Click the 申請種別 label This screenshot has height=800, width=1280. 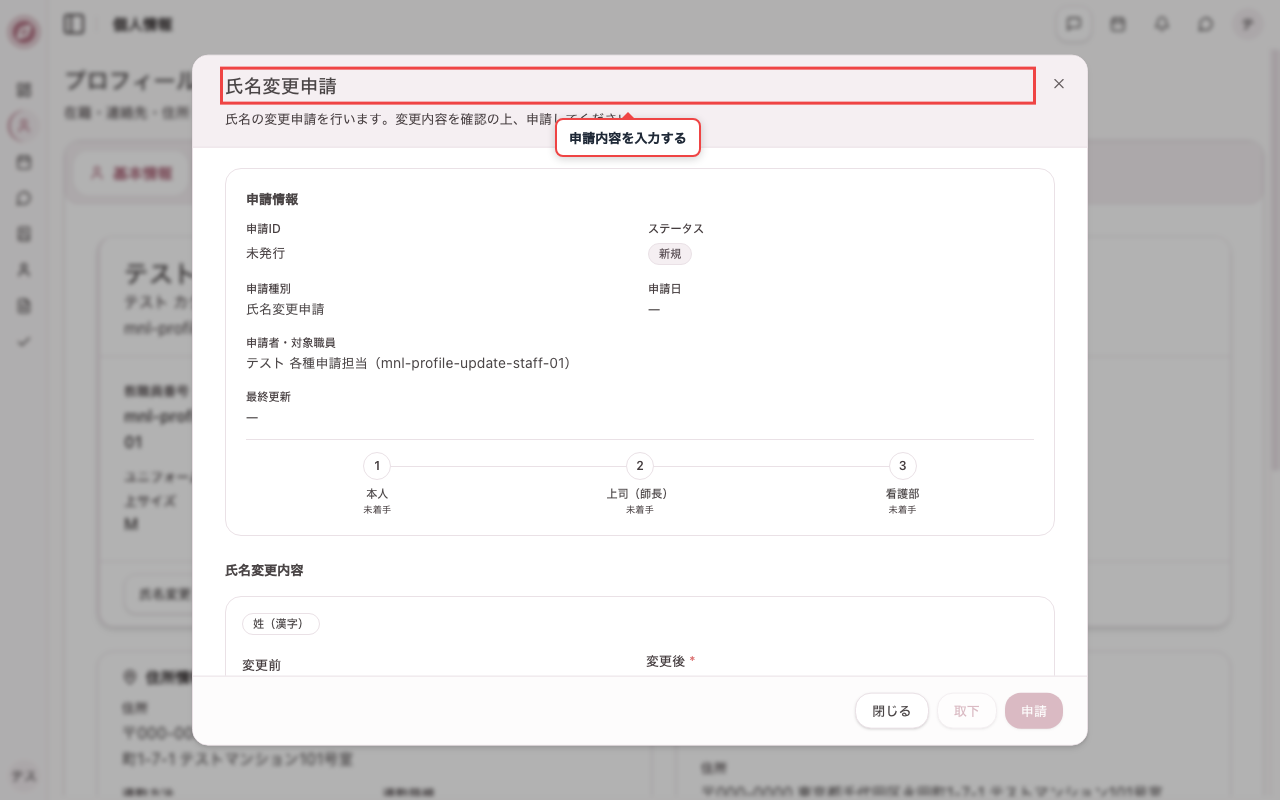click(x=268, y=289)
